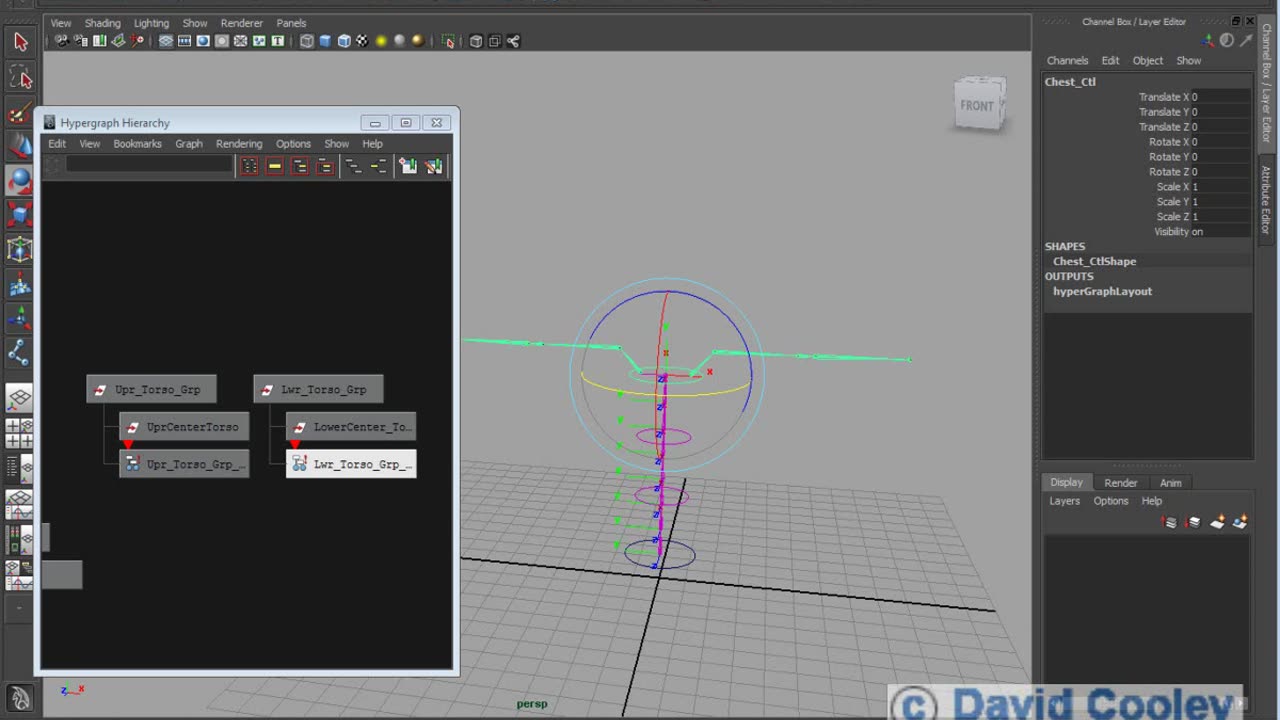Open Hypergraph Rendering menu
This screenshot has height=720, width=1280.
tap(239, 144)
